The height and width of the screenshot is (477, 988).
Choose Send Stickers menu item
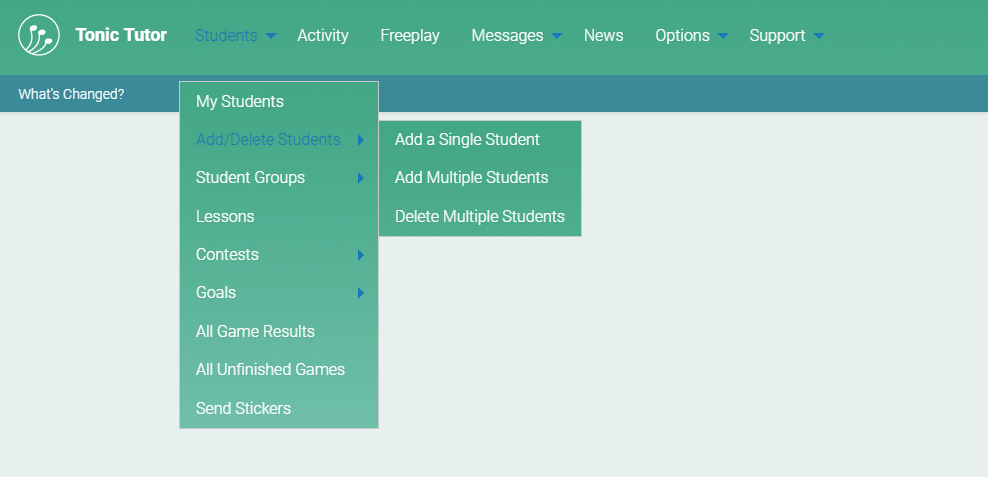point(243,408)
